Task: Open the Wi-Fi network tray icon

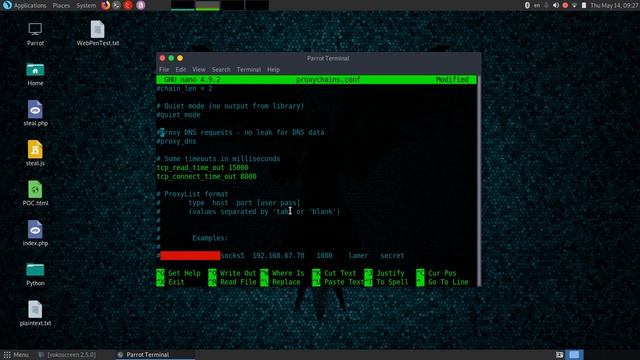Action: (x=574, y=5)
